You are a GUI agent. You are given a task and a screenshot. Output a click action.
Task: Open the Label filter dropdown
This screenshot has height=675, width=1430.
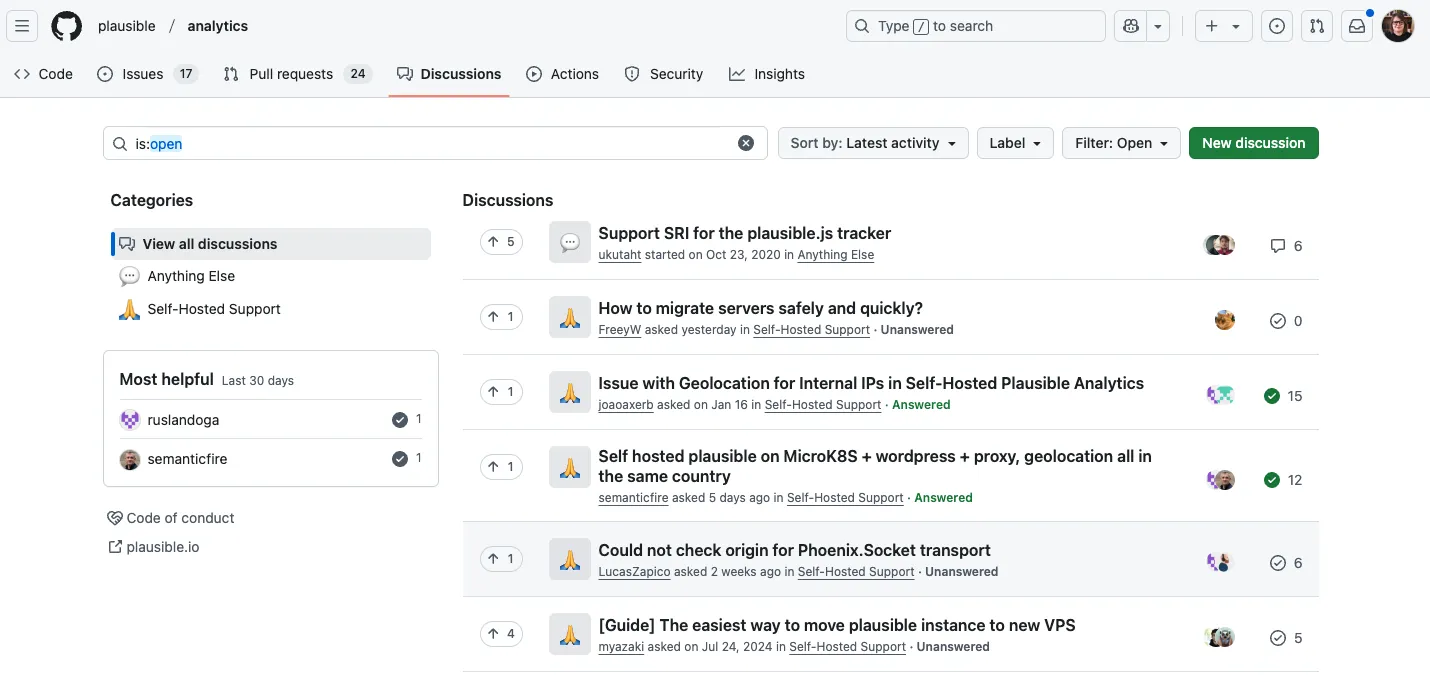(1015, 143)
